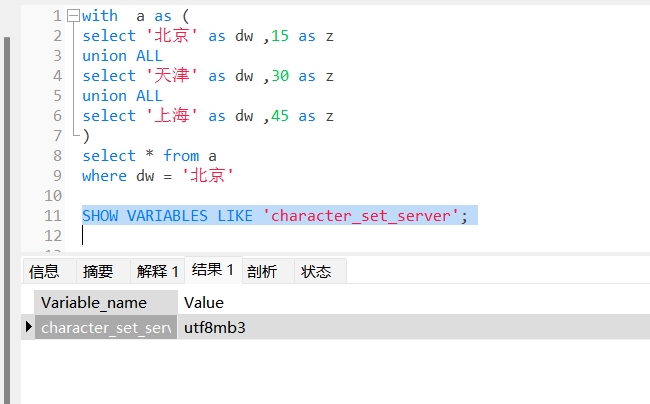Select the 结果 1 tab
Viewport: 650px width, 404px height.
point(213,270)
